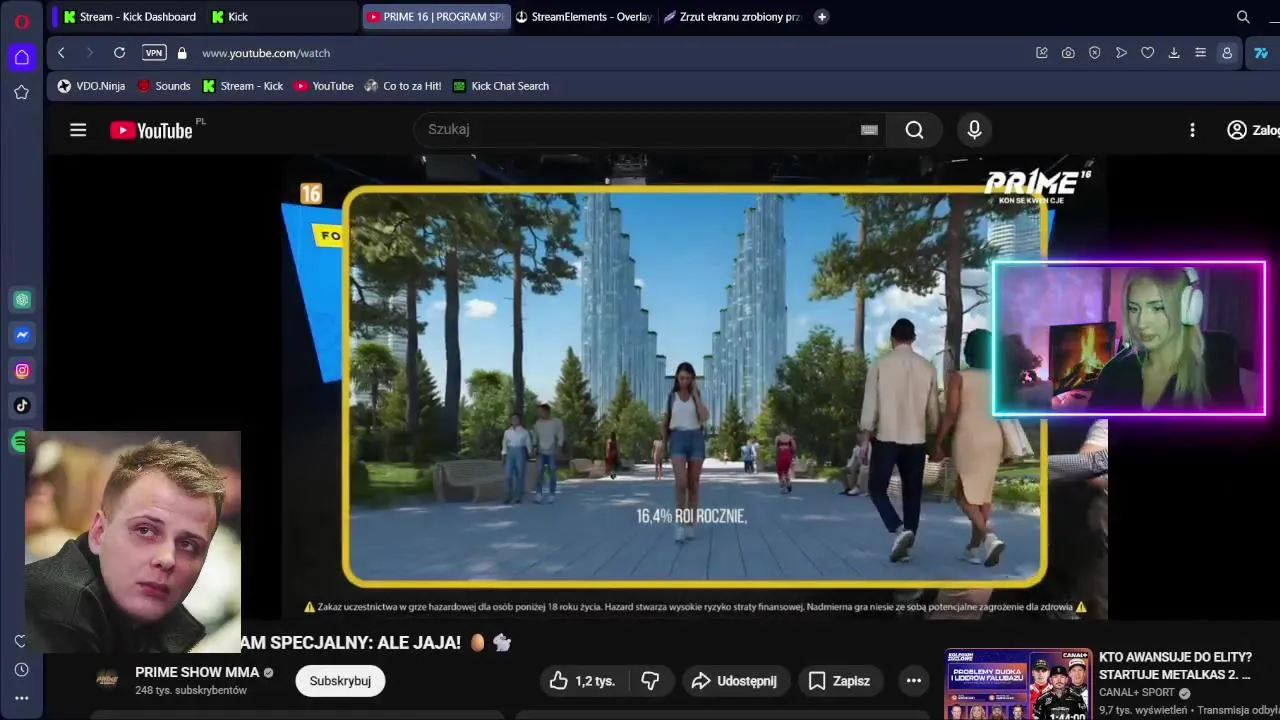Open sidebar history clock icon

coord(21,670)
